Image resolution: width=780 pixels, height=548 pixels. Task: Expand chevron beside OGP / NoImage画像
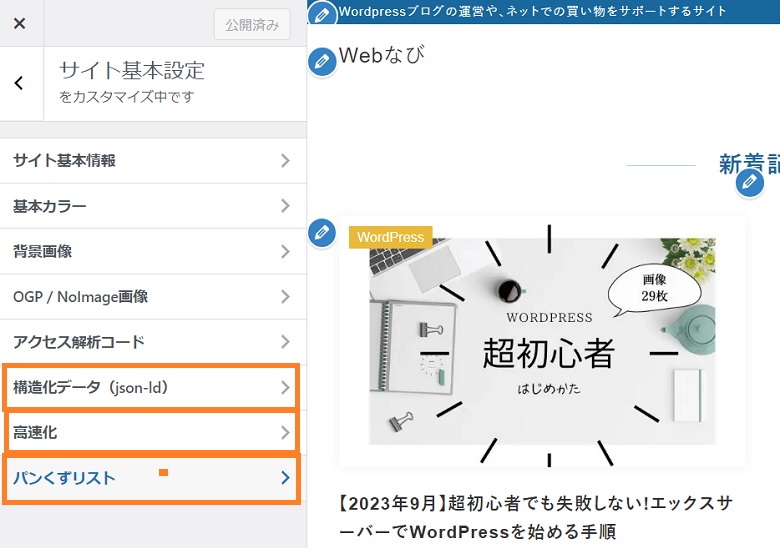(x=285, y=296)
